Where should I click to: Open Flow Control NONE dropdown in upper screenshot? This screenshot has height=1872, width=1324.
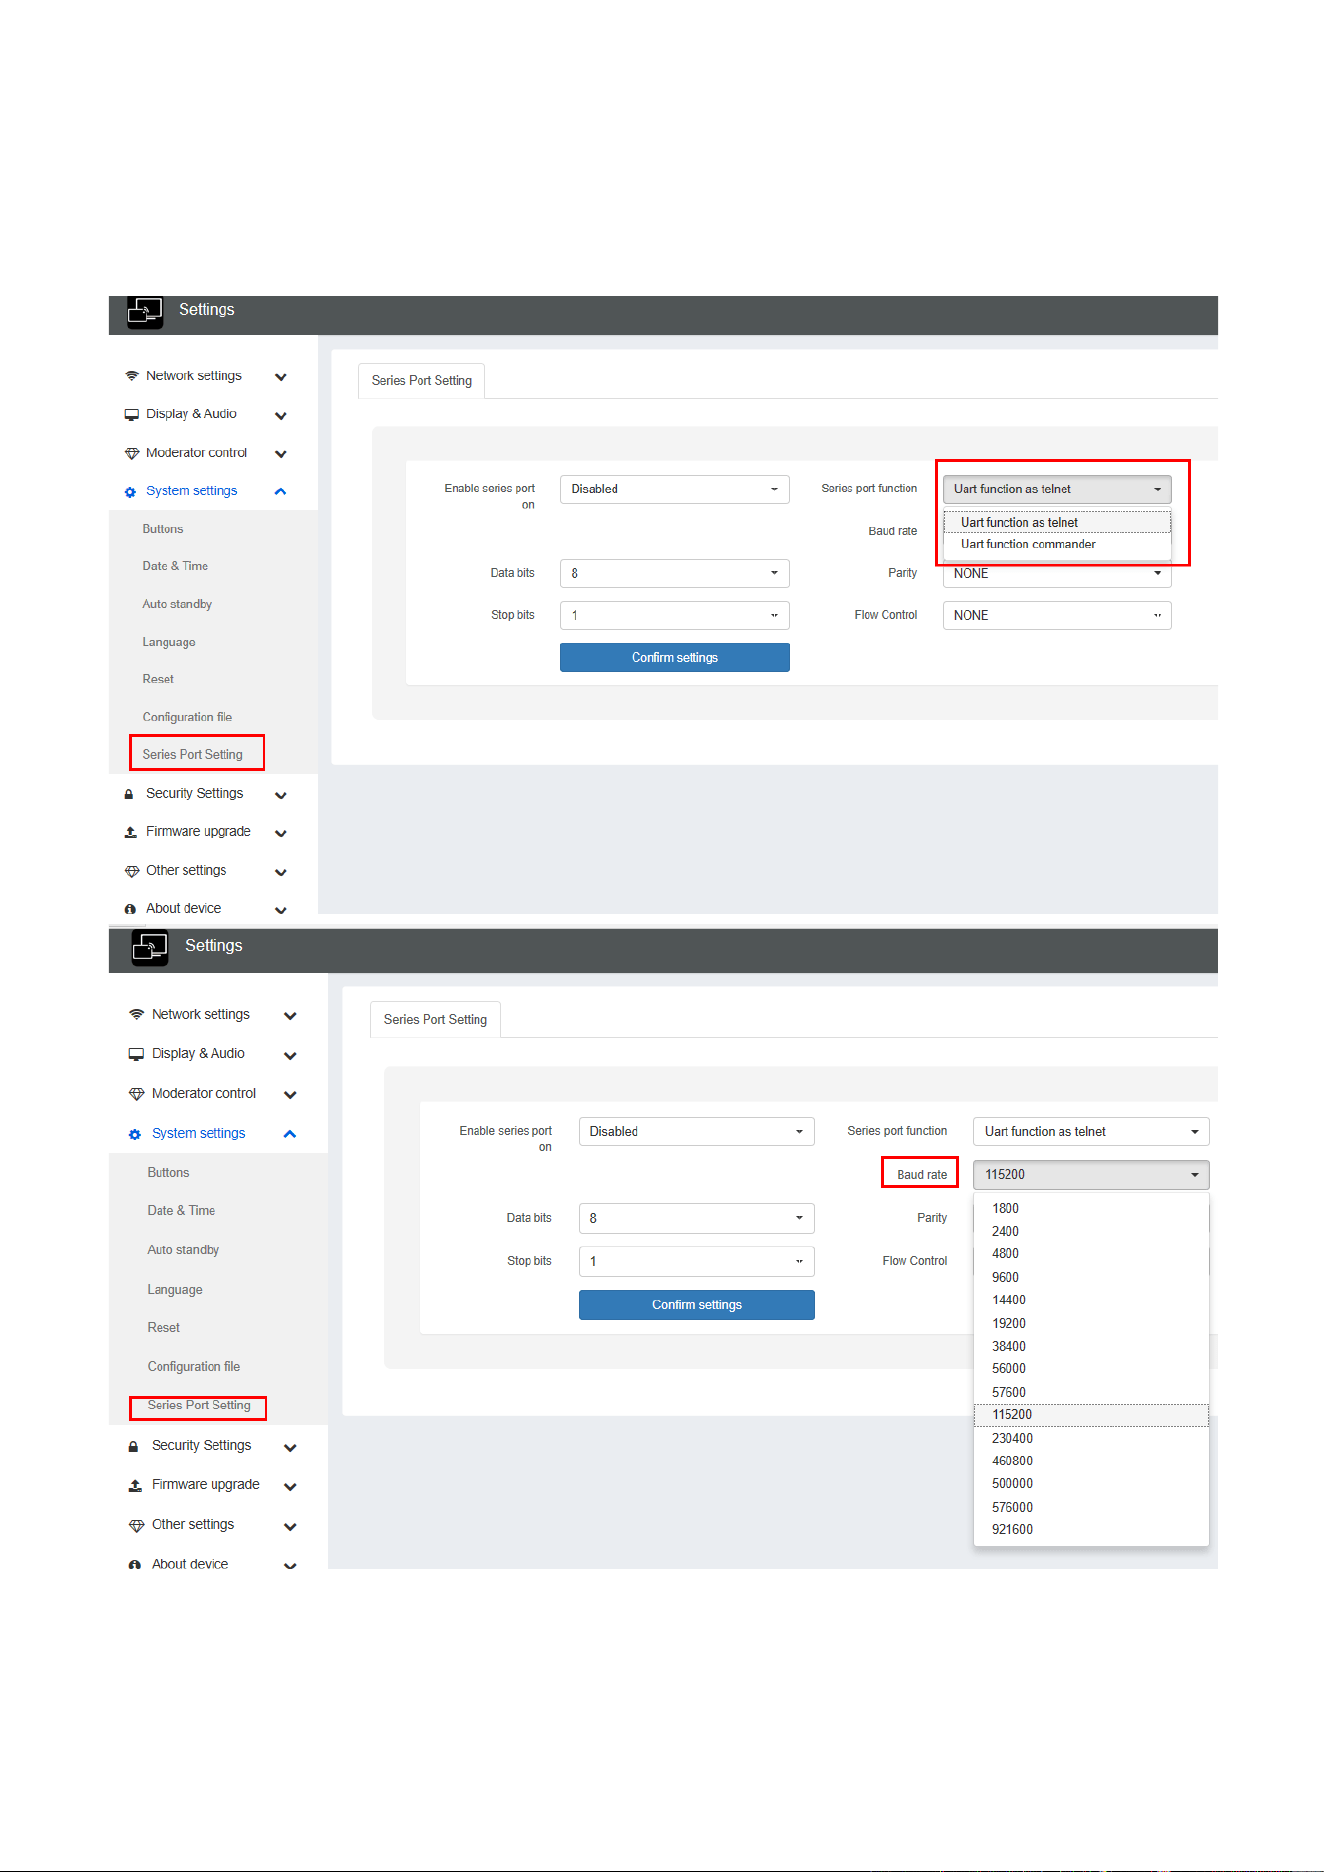1057,616
